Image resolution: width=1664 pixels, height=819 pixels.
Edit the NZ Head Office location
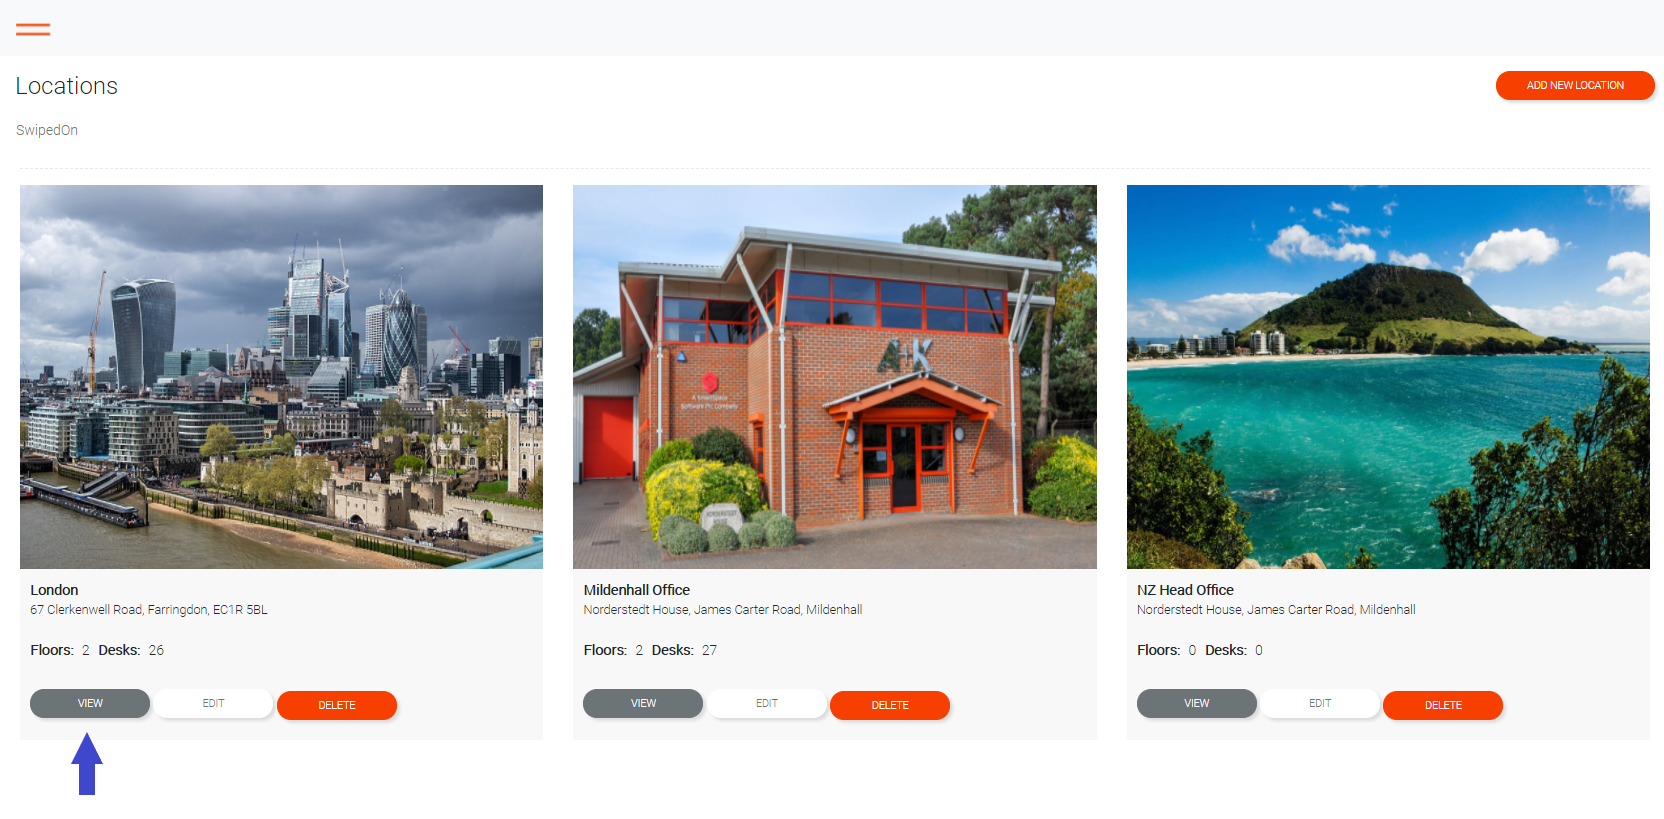[x=1320, y=703]
